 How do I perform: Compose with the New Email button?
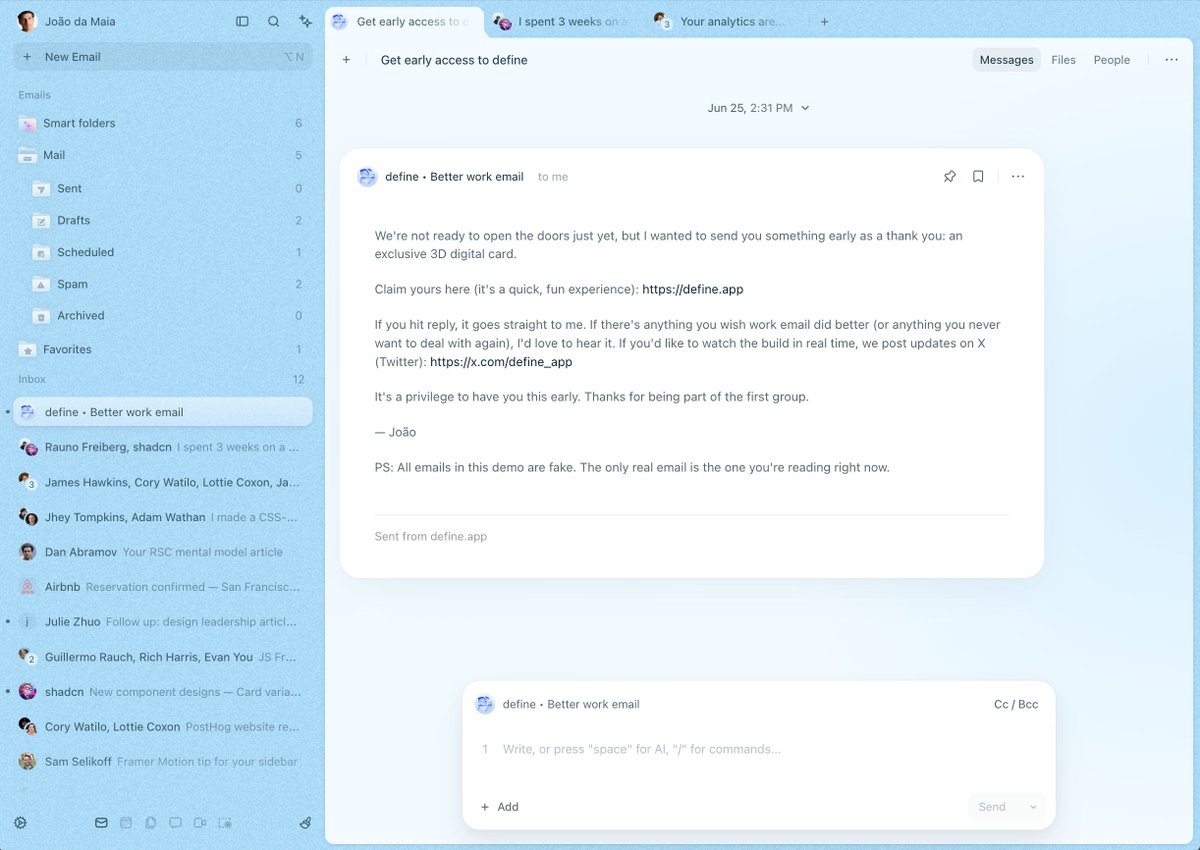(x=162, y=57)
